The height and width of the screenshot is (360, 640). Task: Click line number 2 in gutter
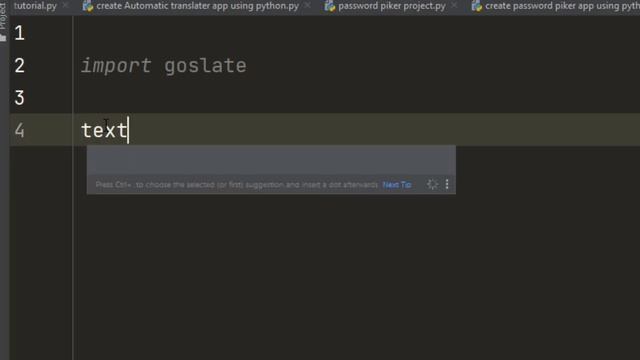pos(19,65)
